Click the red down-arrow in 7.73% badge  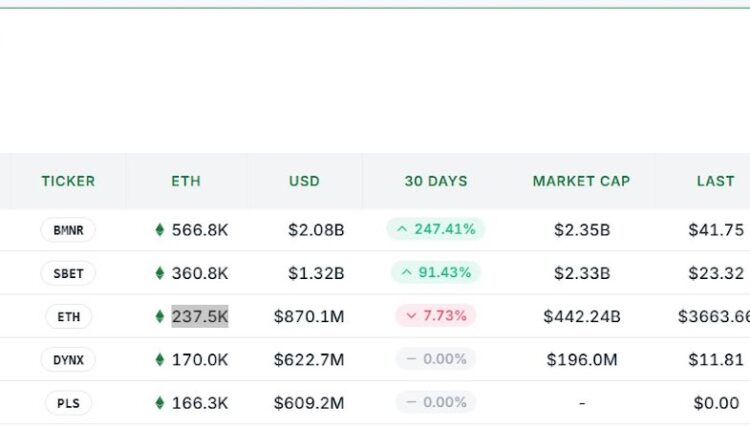[x=410, y=317]
